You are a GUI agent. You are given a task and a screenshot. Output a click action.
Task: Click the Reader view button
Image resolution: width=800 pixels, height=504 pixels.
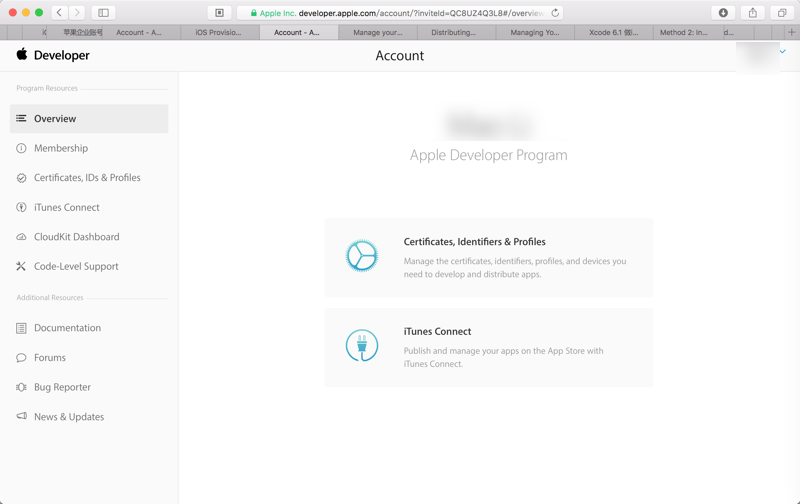tap(219, 12)
